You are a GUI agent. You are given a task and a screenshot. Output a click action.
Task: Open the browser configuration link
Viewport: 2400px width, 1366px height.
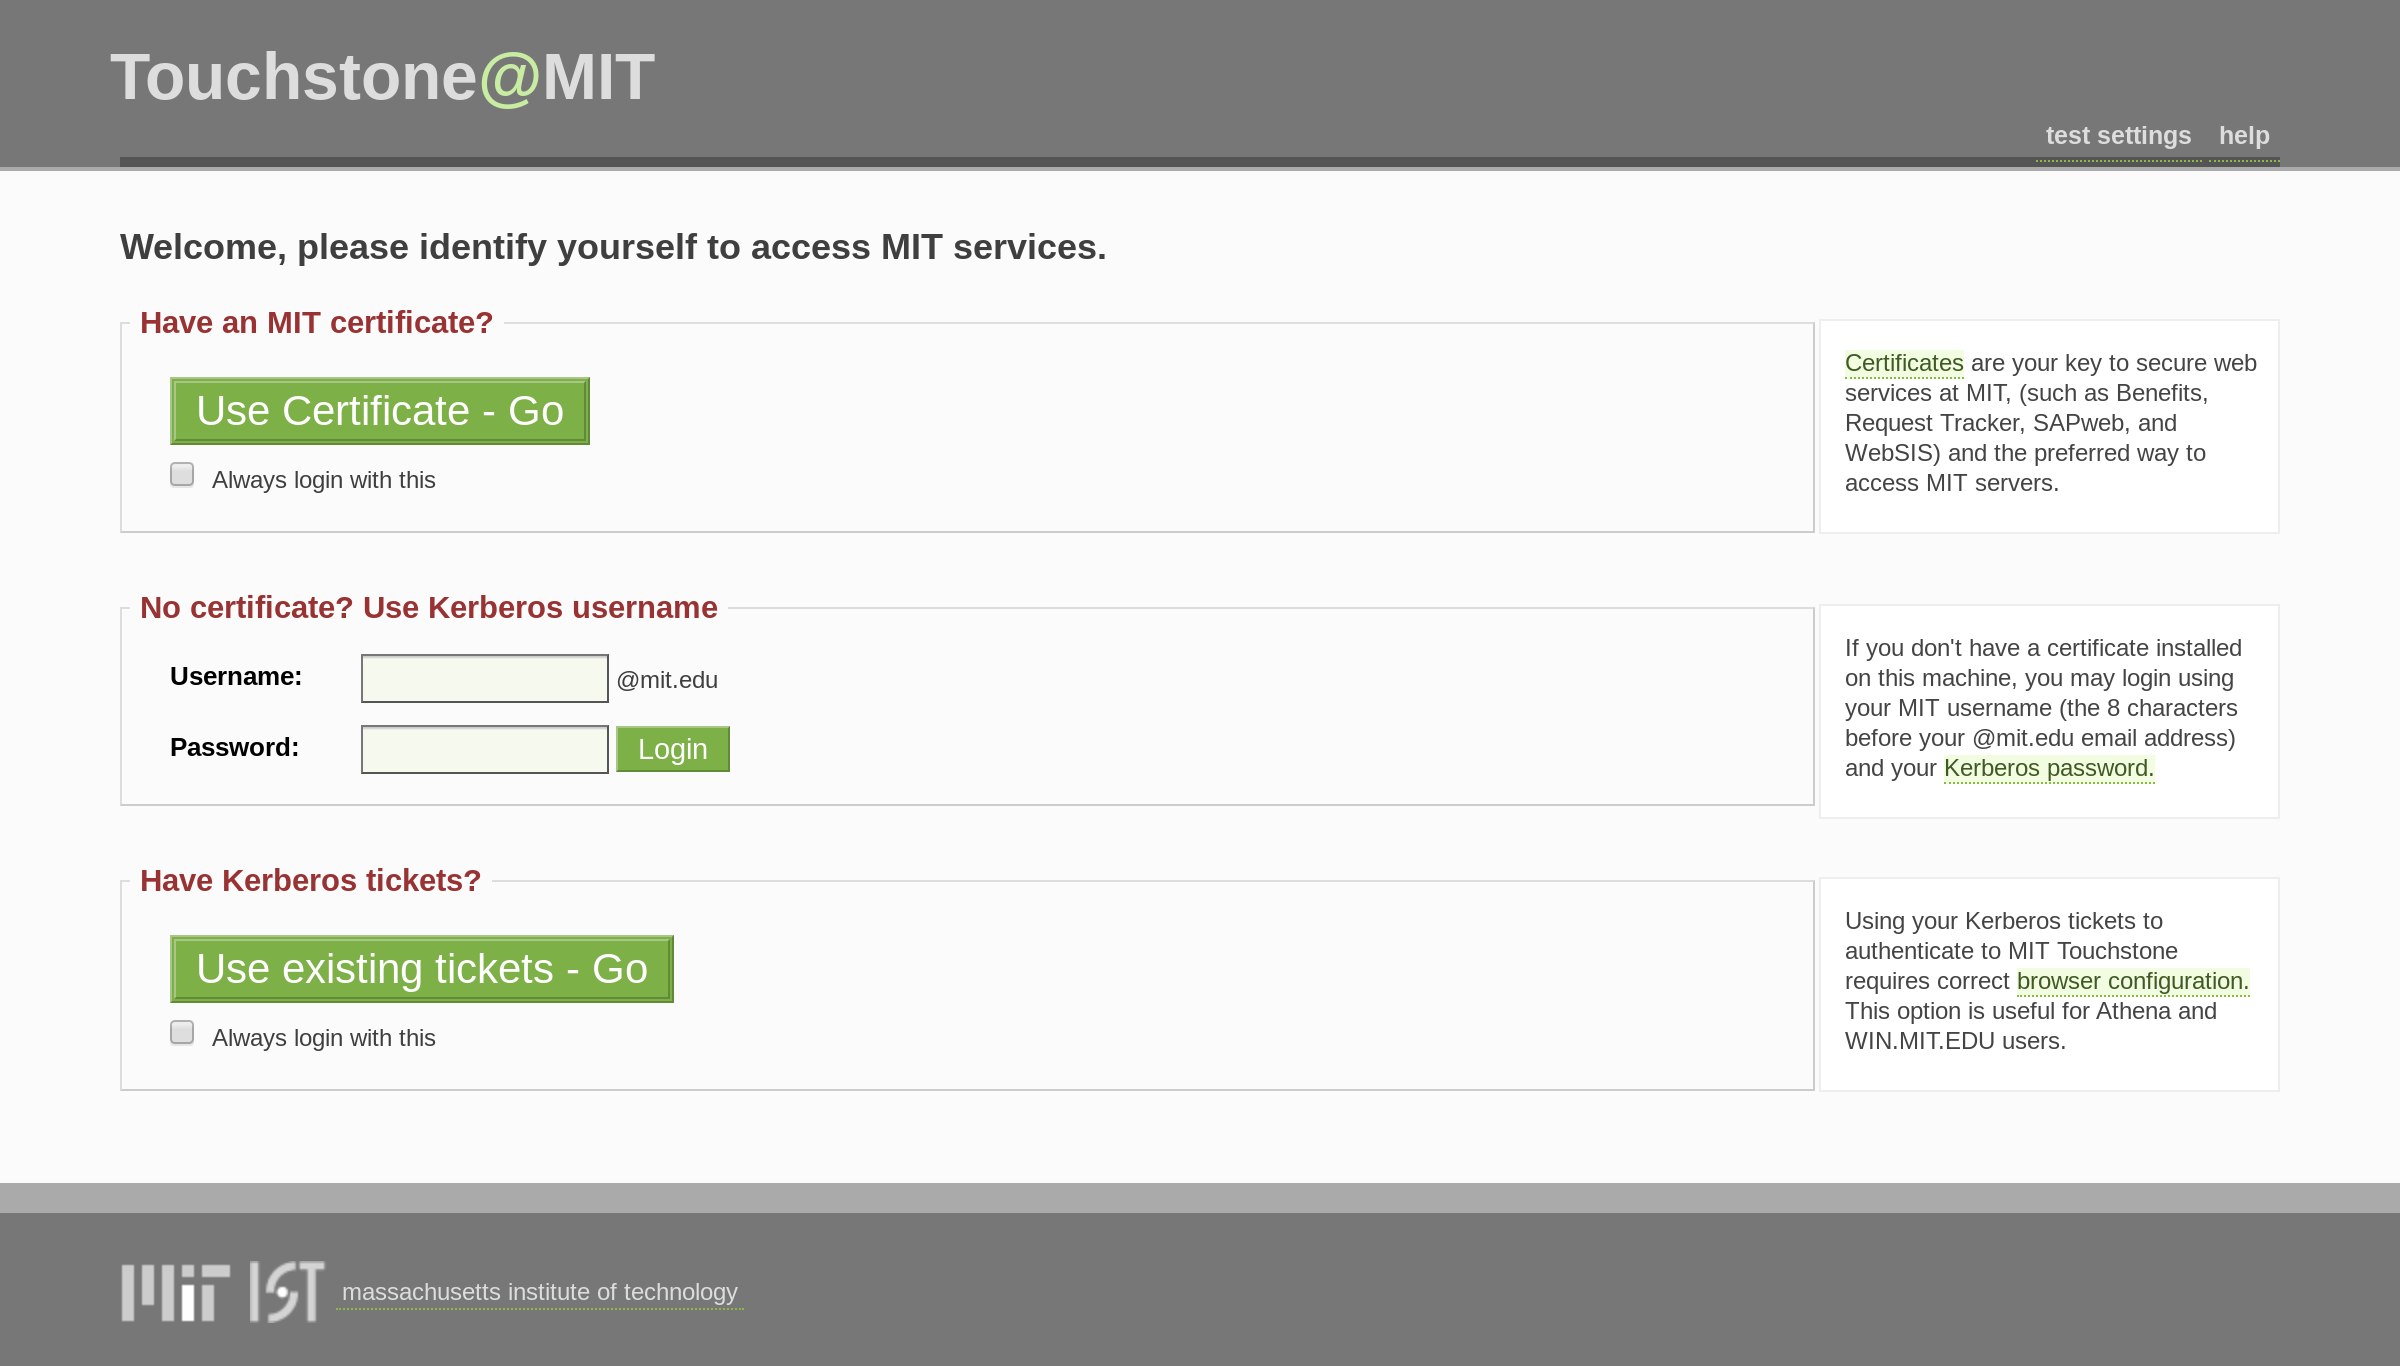click(2132, 981)
